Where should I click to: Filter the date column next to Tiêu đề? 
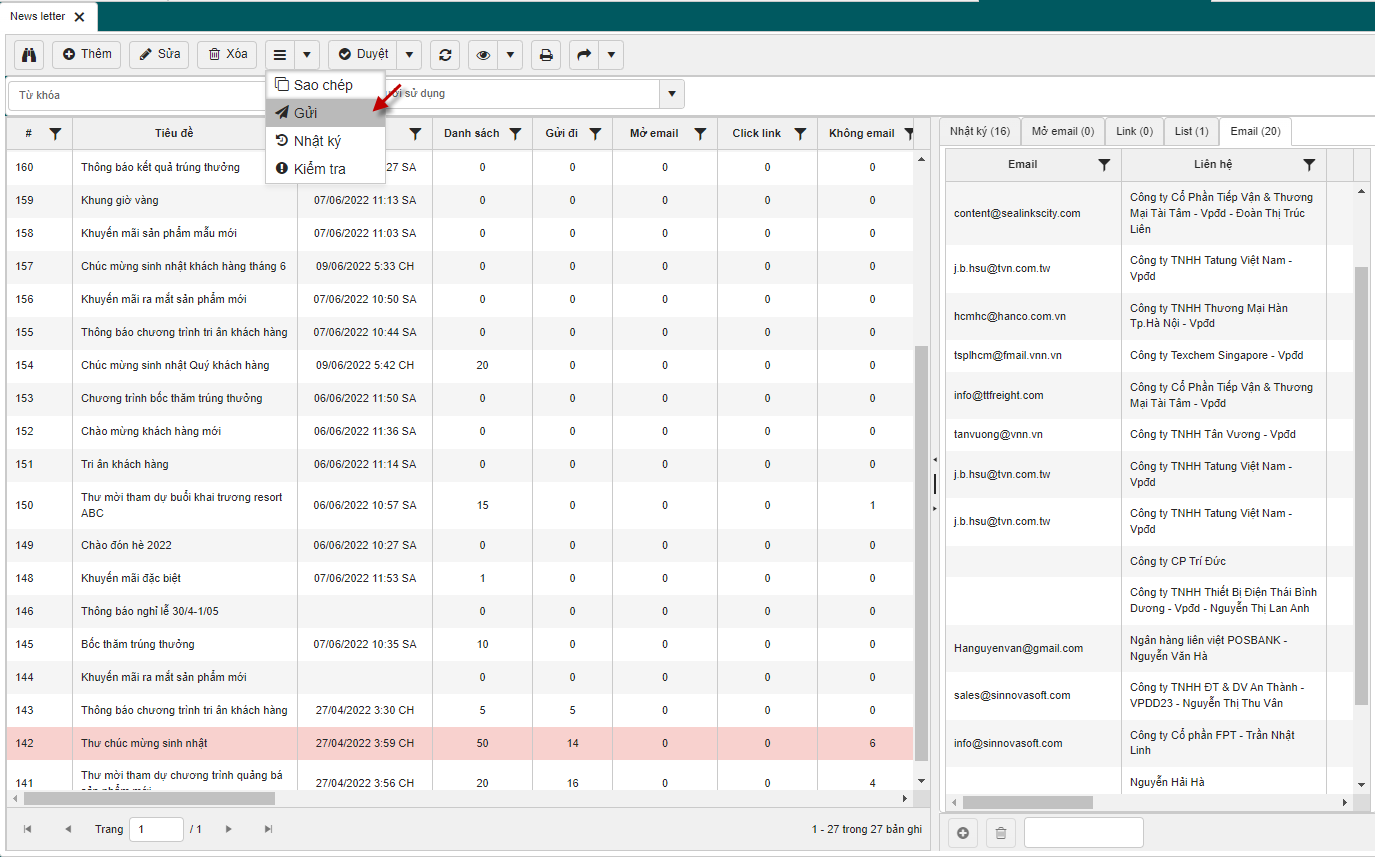(415, 133)
